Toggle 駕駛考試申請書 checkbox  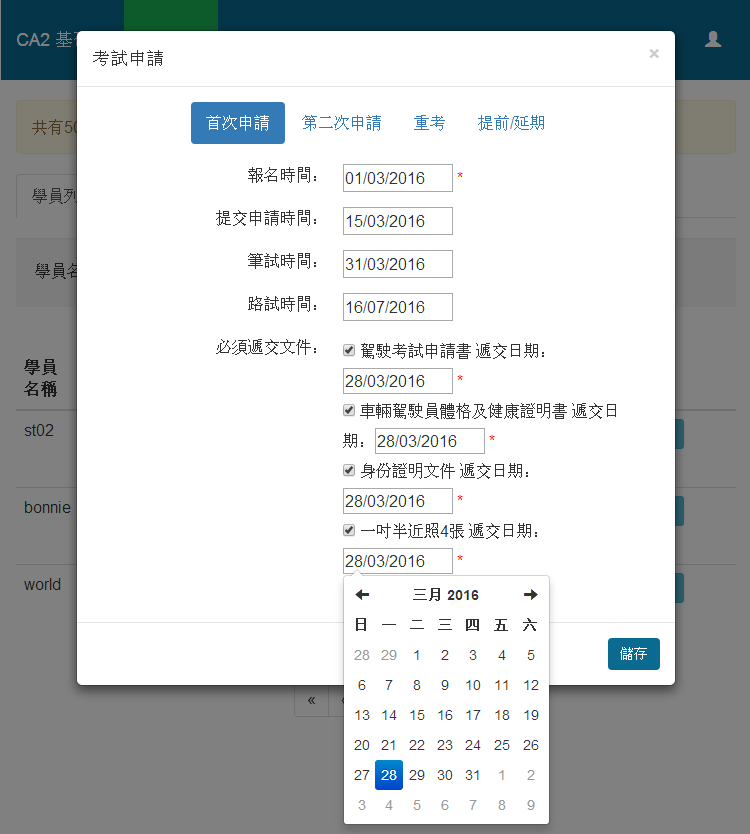349,351
